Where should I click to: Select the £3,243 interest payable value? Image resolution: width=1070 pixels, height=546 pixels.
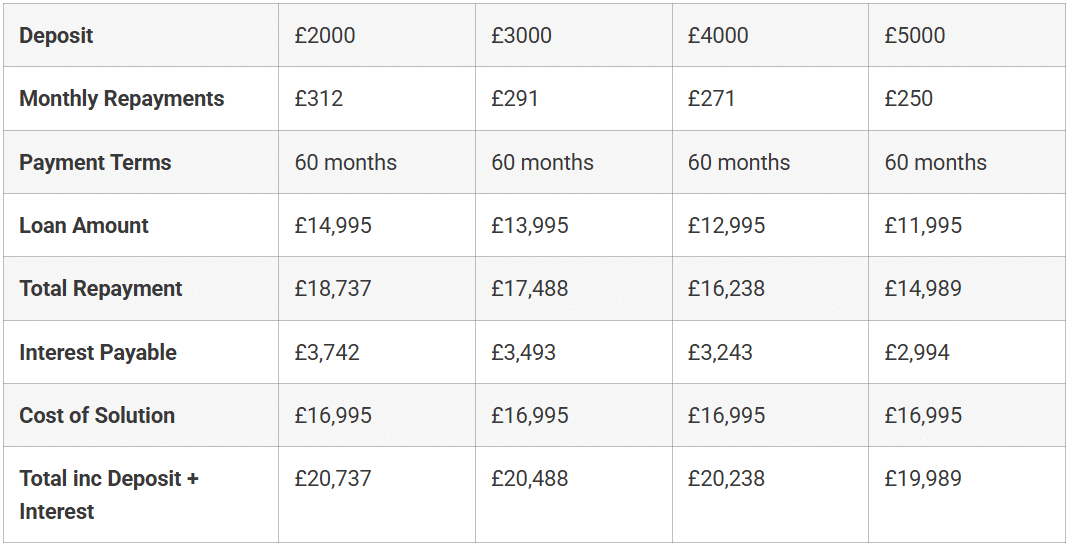click(720, 352)
